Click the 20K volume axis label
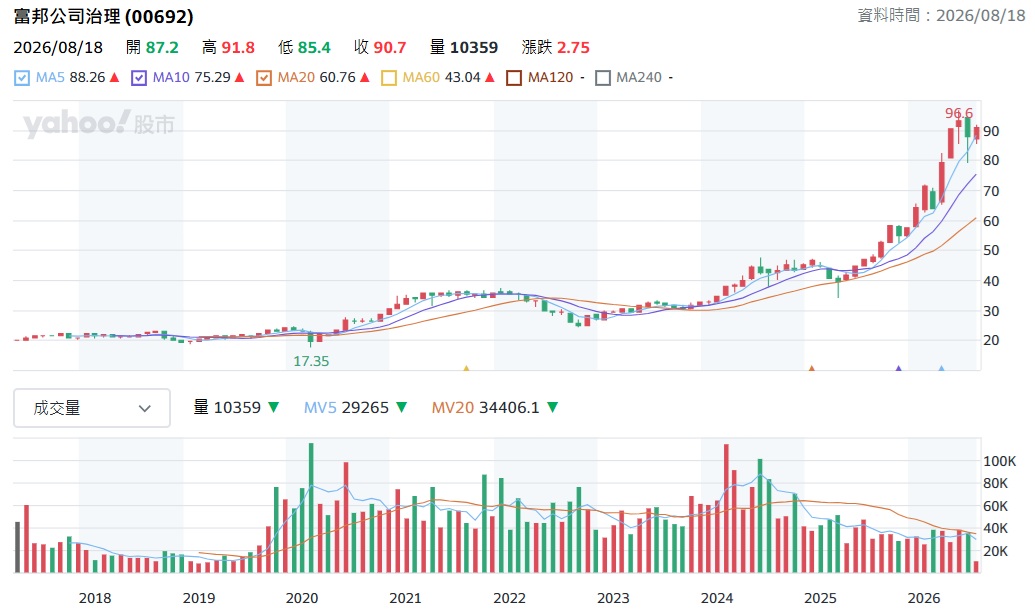Screen dimensions: 1035x615 coord(995,551)
